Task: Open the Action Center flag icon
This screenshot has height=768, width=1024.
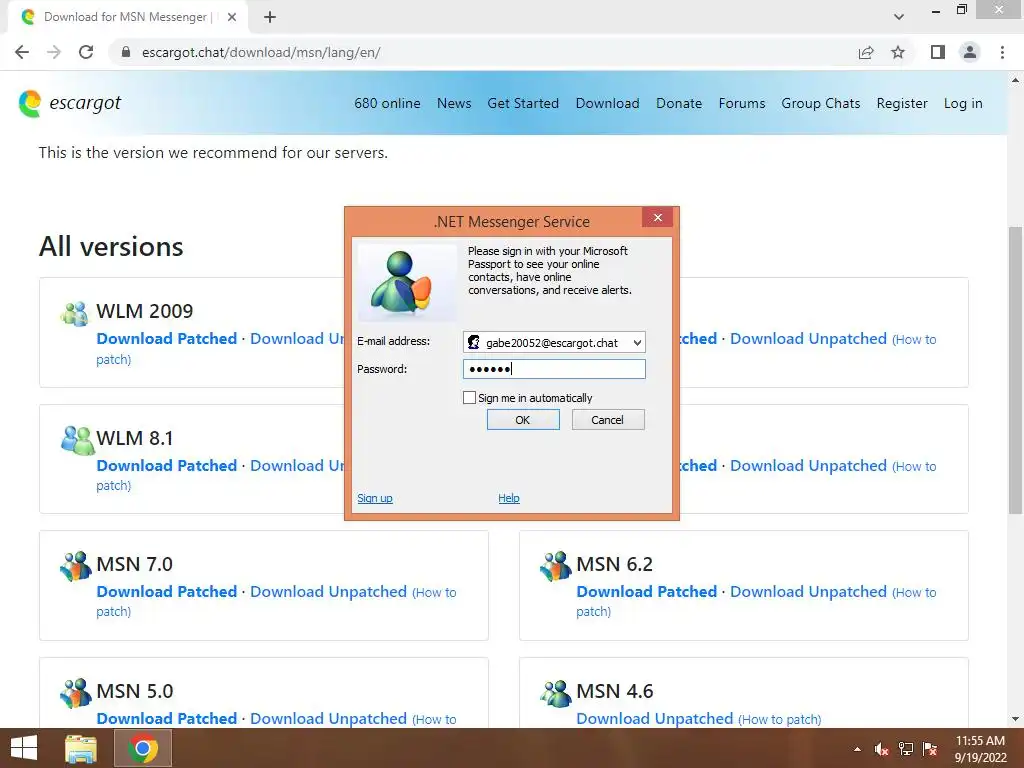Action: coord(930,749)
